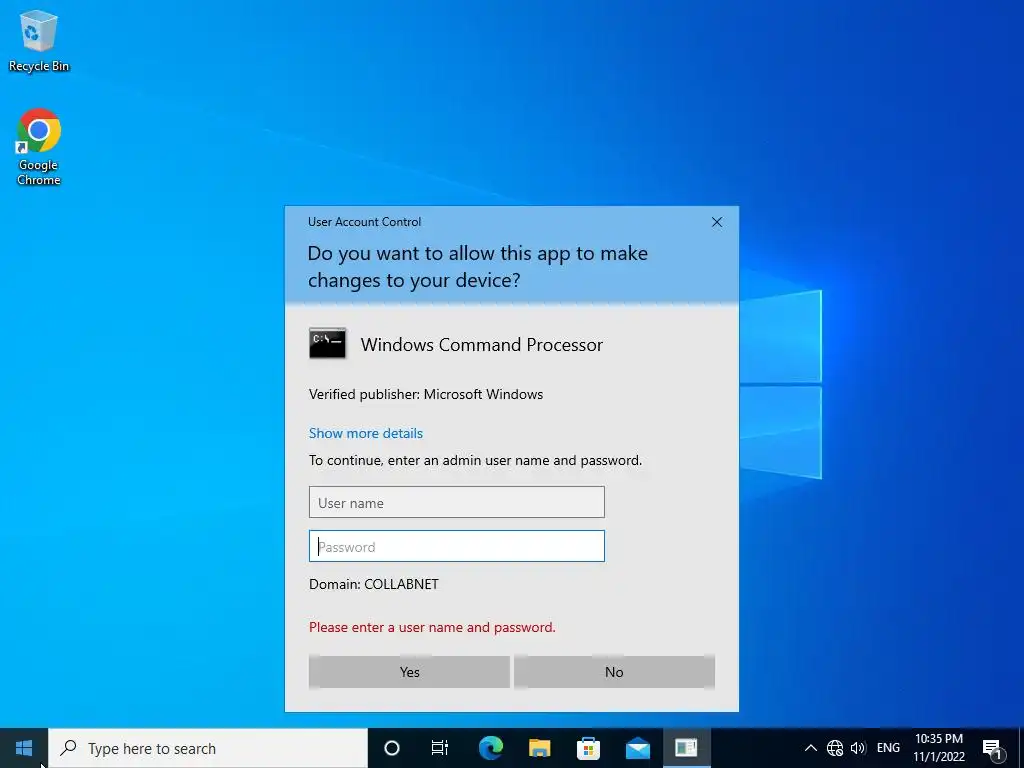This screenshot has height=768, width=1024.
Task: Launch Microsoft Edge from taskbar
Action: coord(491,748)
